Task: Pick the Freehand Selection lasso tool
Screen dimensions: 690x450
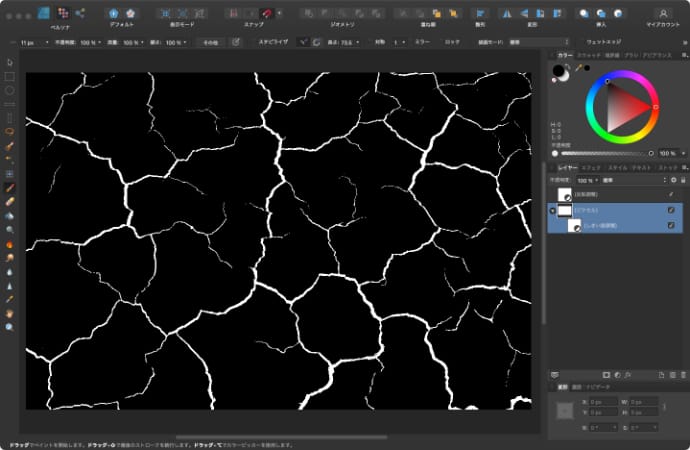Action: 10,131
